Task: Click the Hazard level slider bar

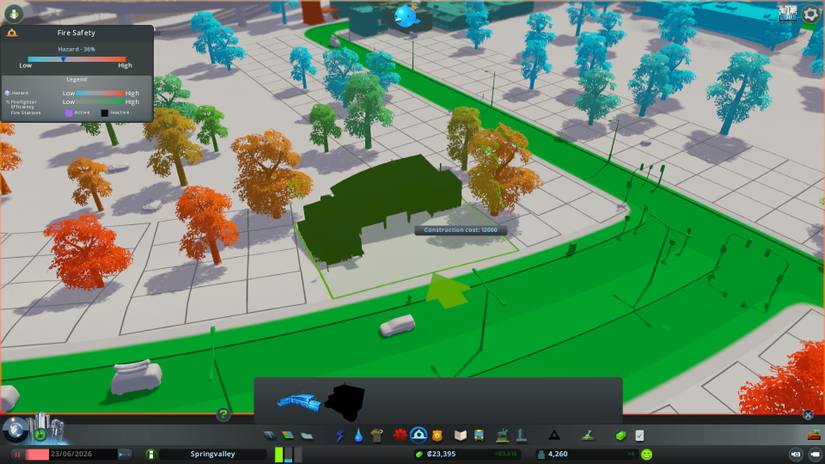Action: [77, 59]
